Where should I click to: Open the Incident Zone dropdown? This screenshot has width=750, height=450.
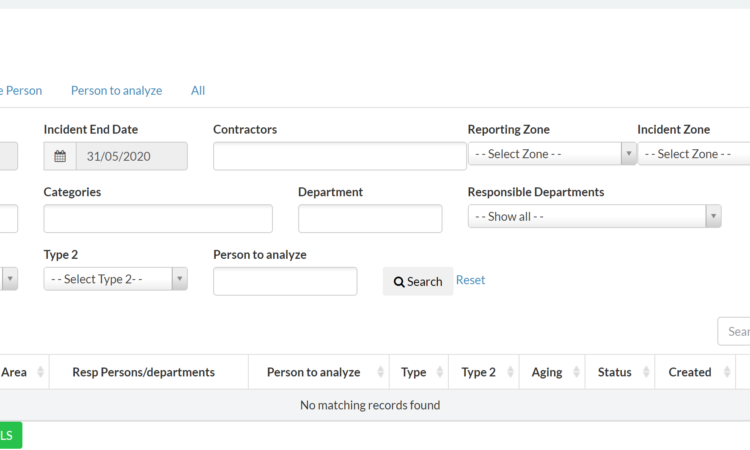click(x=695, y=154)
